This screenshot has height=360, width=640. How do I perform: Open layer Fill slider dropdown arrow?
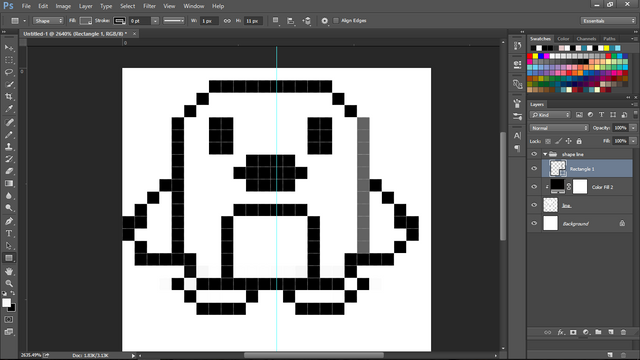633,141
